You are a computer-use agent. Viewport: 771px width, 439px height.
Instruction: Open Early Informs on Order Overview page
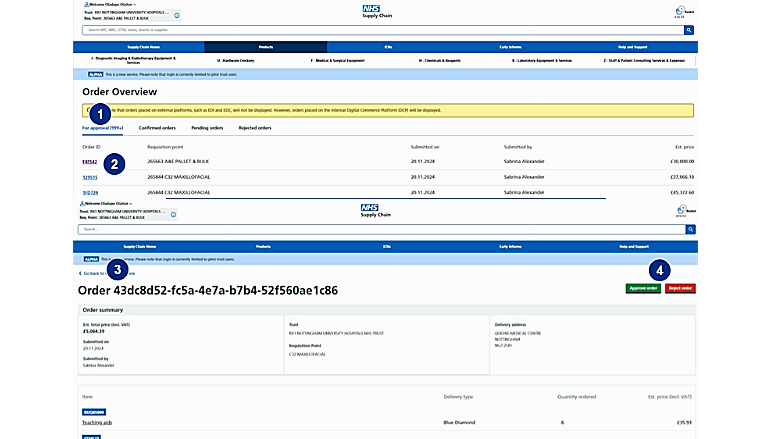510,47
